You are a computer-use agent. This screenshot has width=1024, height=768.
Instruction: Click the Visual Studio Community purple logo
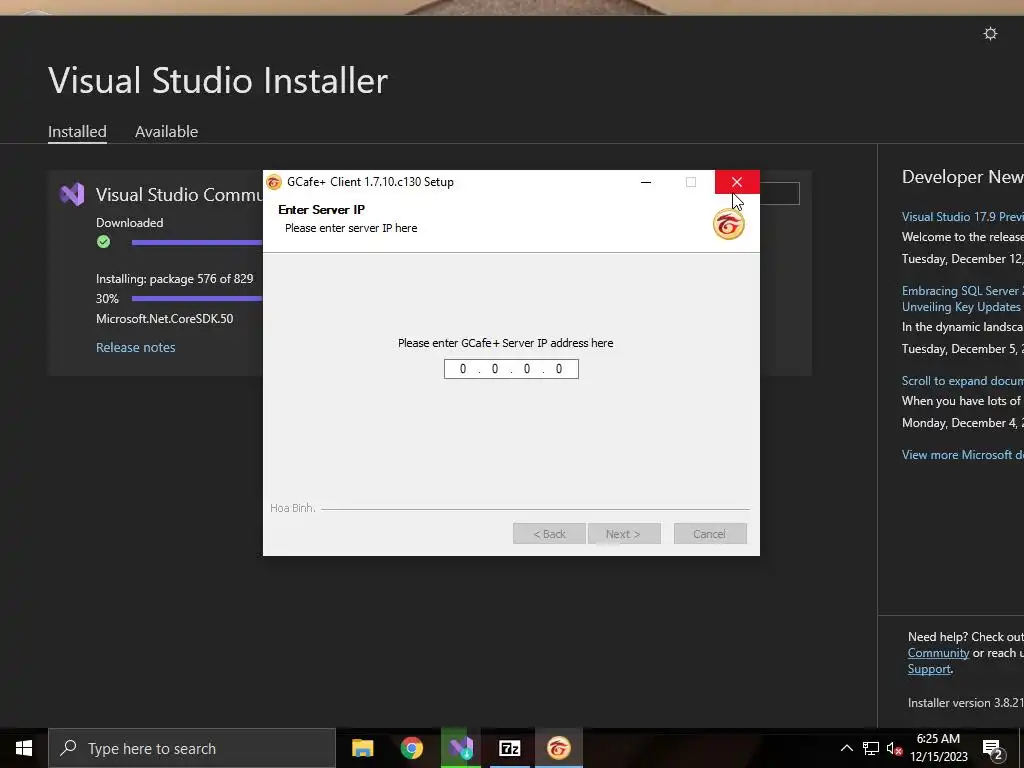click(x=72, y=195)
